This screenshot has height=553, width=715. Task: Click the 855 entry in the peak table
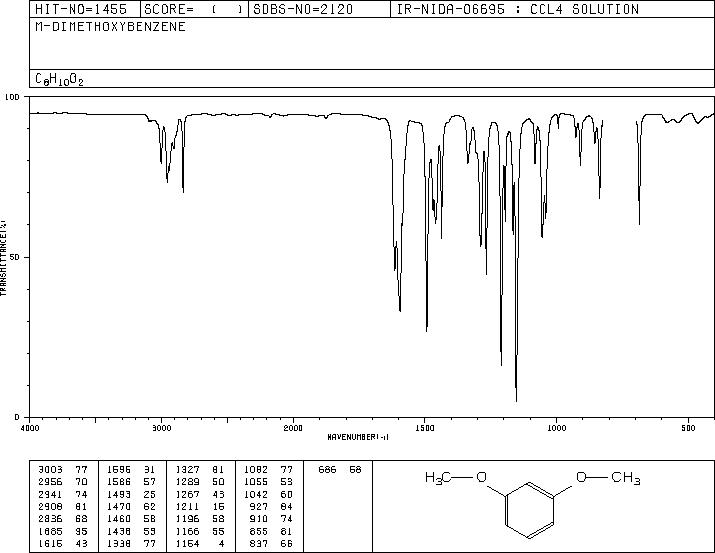[x=259, y=531]
